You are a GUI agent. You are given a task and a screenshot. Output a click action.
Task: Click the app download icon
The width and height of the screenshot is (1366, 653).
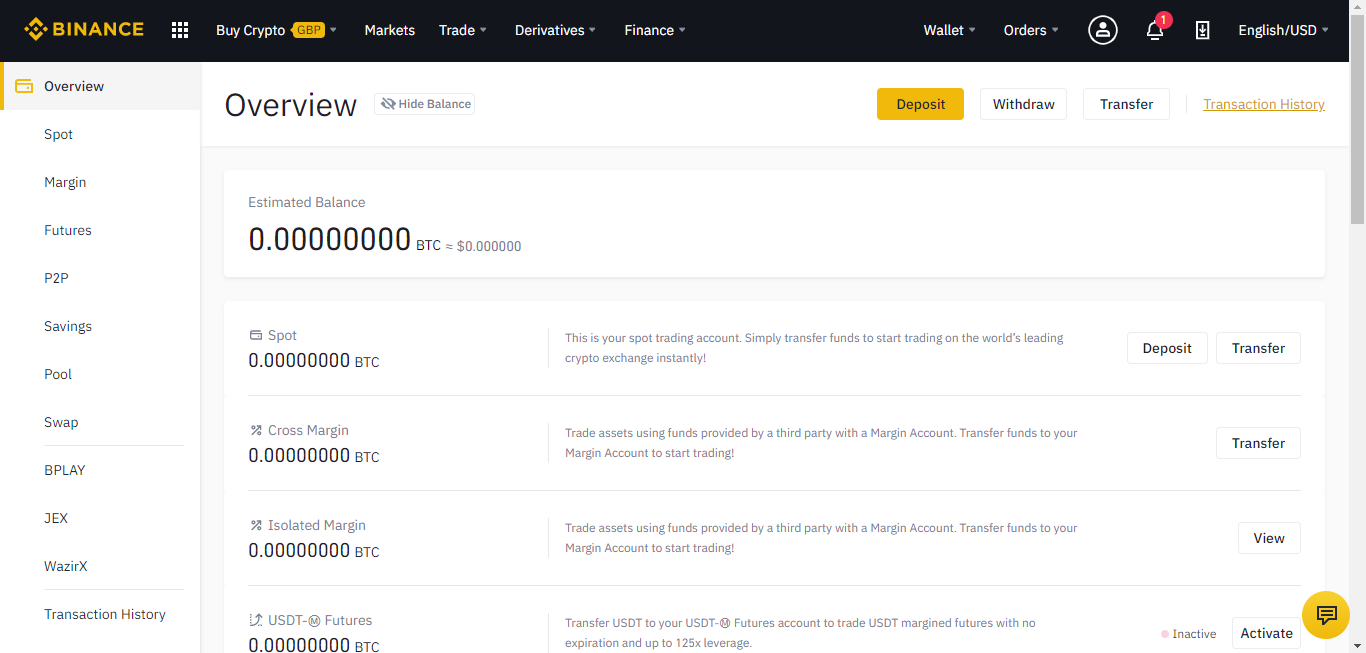pos(1203,30)
